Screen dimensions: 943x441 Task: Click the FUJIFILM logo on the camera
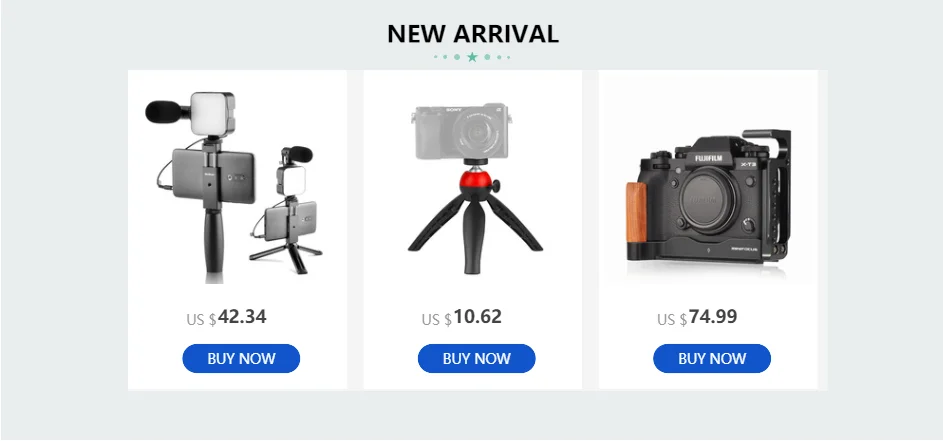click(710, 159)
